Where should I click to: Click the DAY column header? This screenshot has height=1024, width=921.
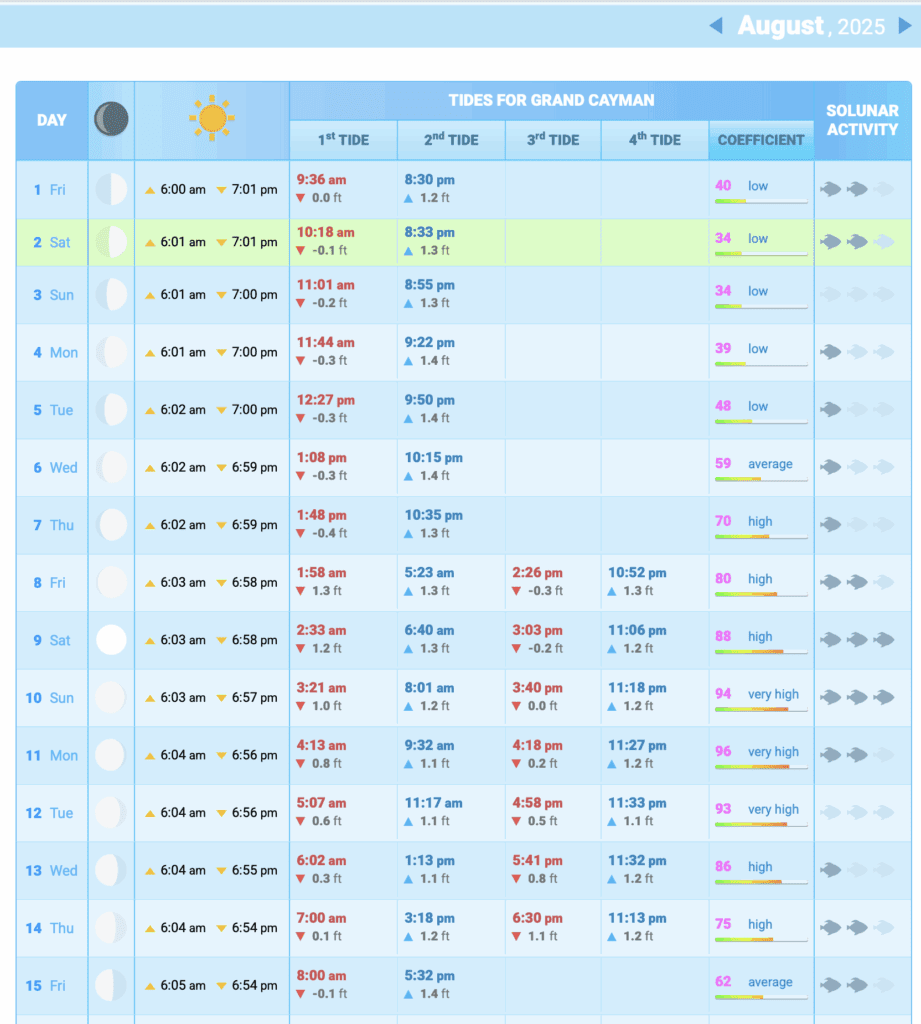(52, 120)
